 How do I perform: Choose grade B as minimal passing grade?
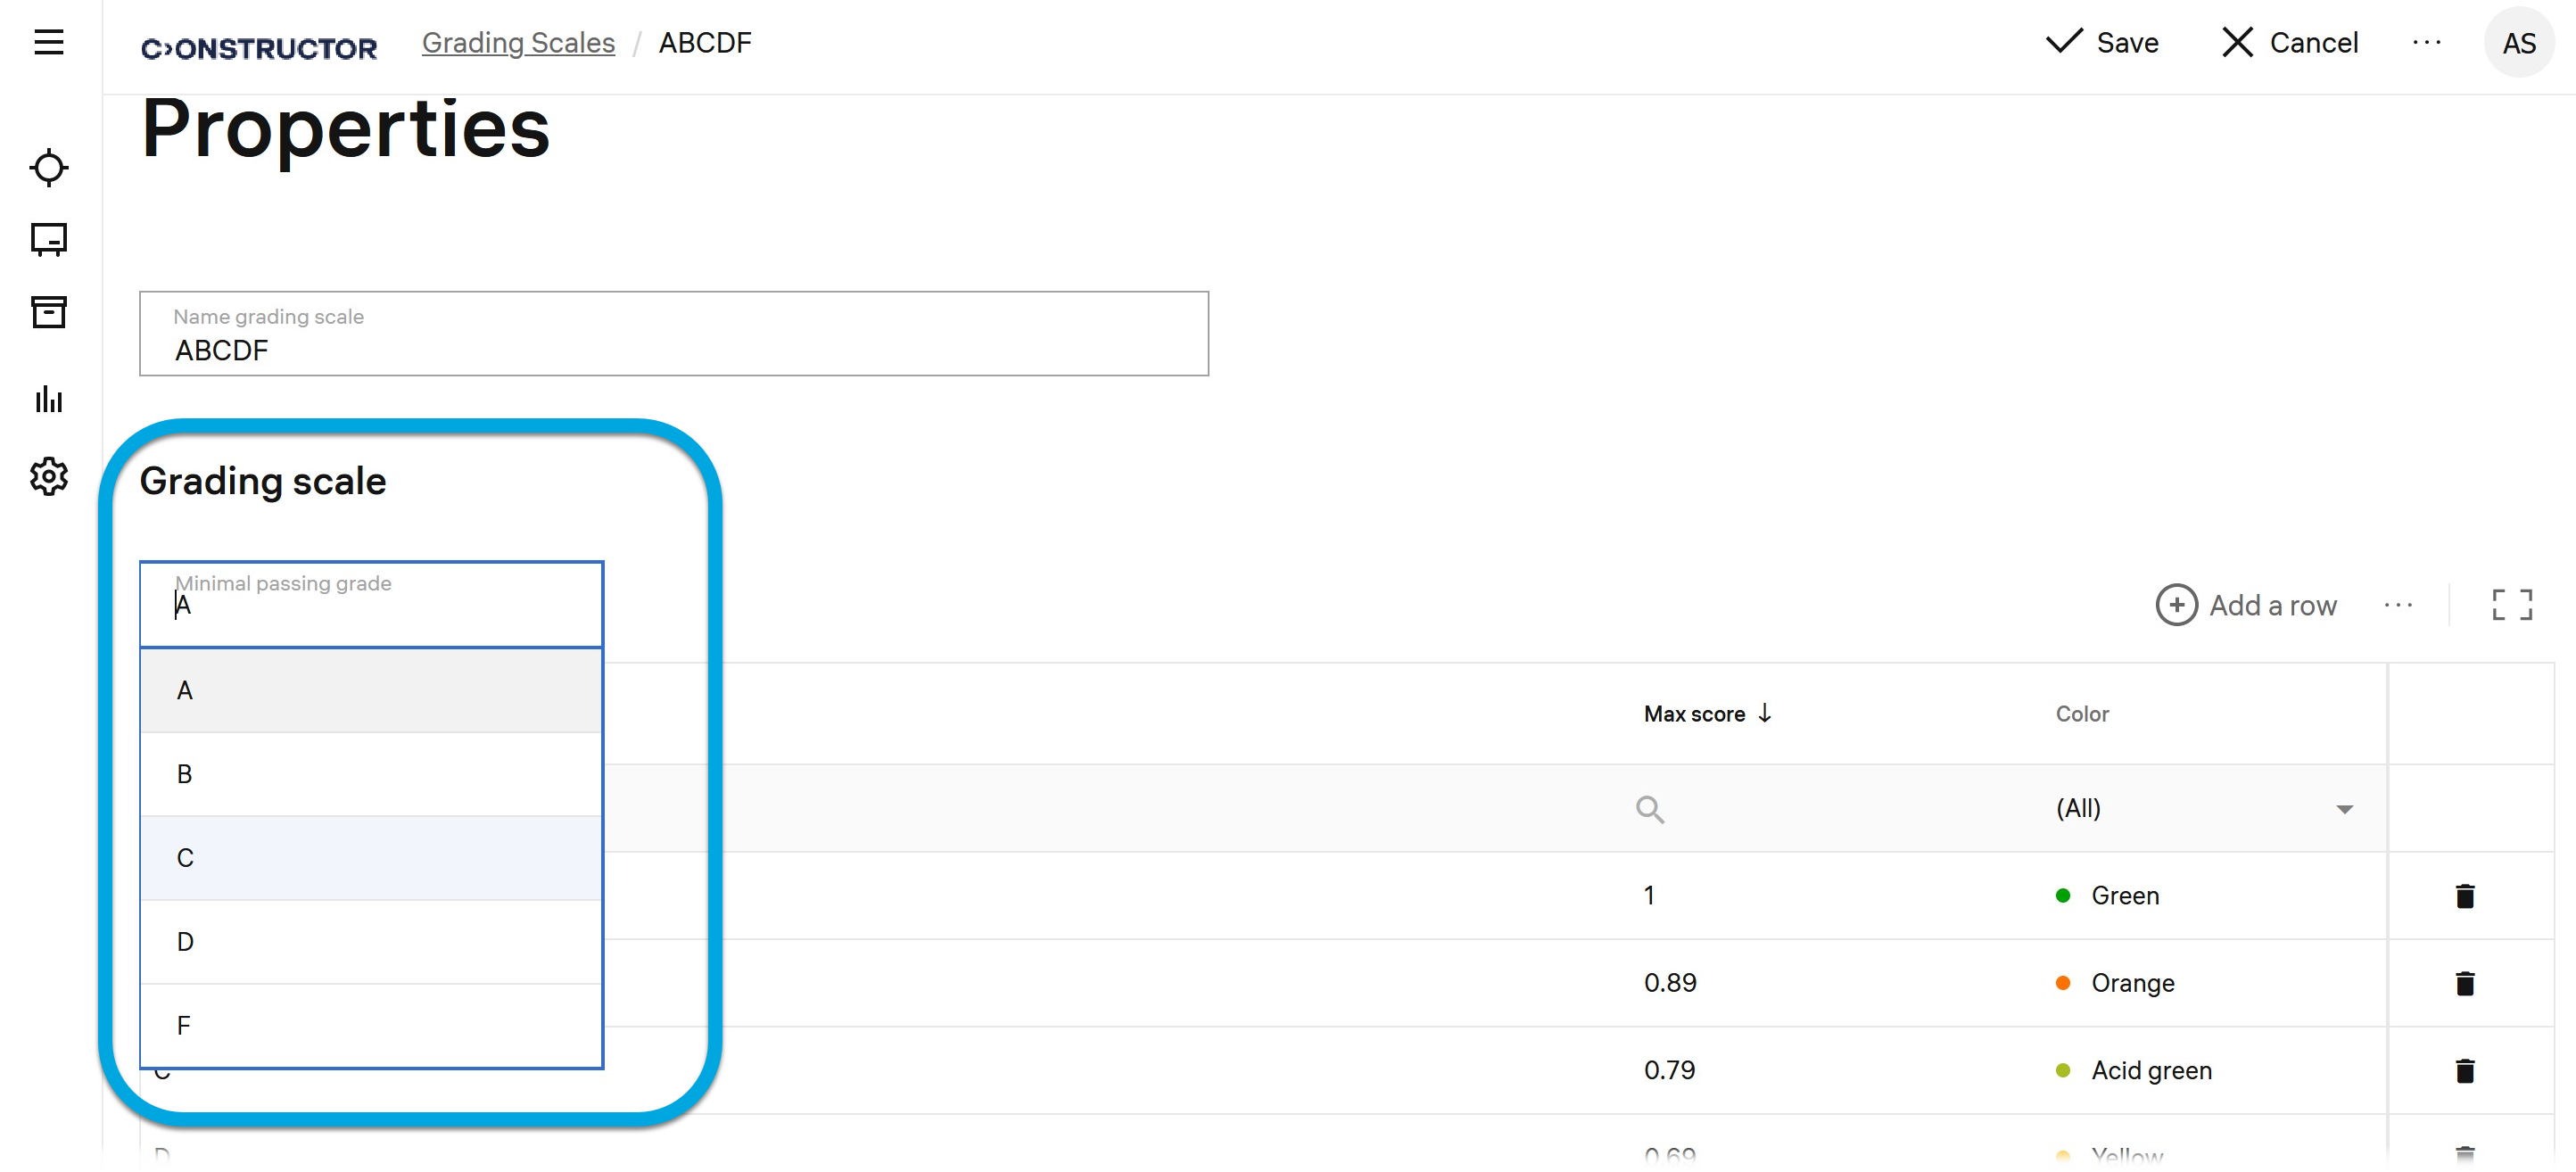[x=371, y=774]
